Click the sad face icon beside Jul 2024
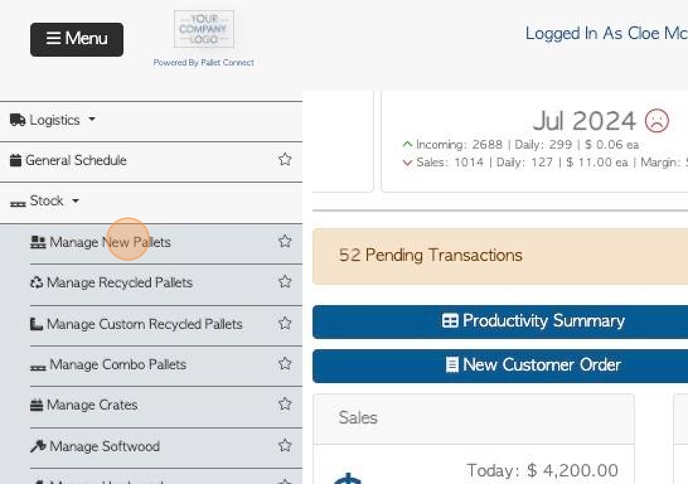Viewport: 688px width, 484px height. [656, 120]
